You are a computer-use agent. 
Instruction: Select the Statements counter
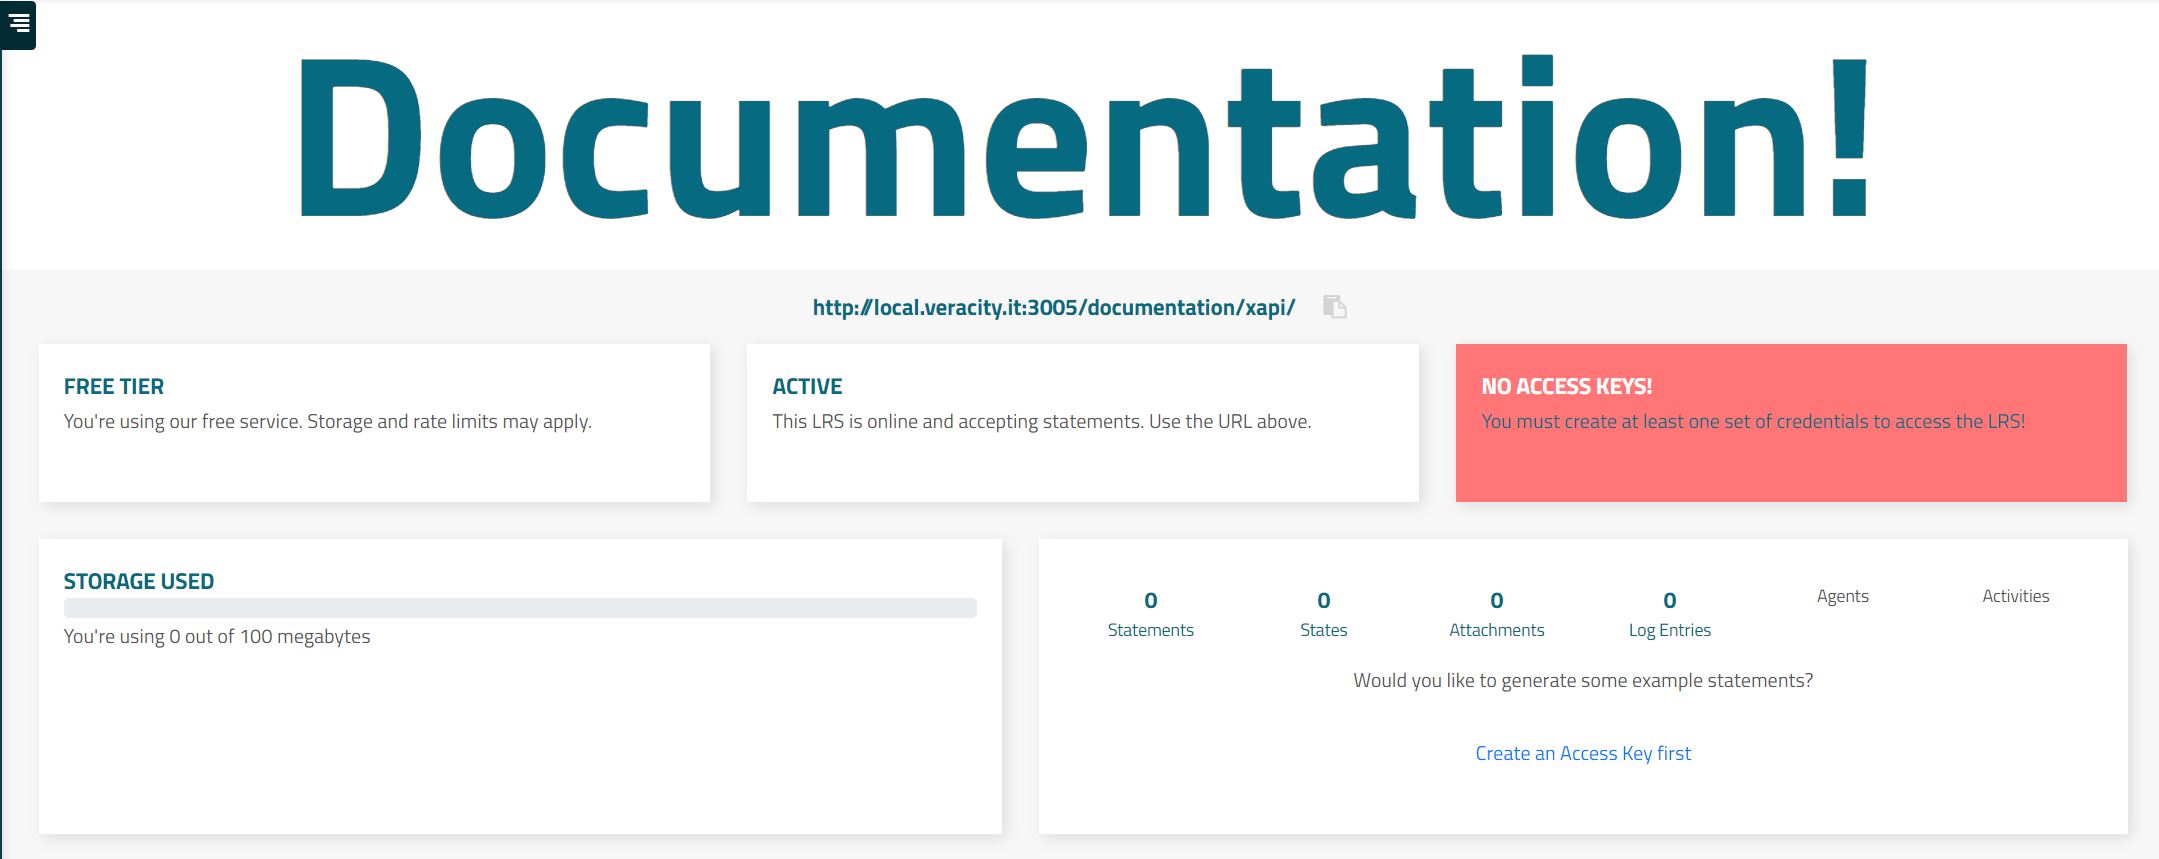coord(1150,614)
